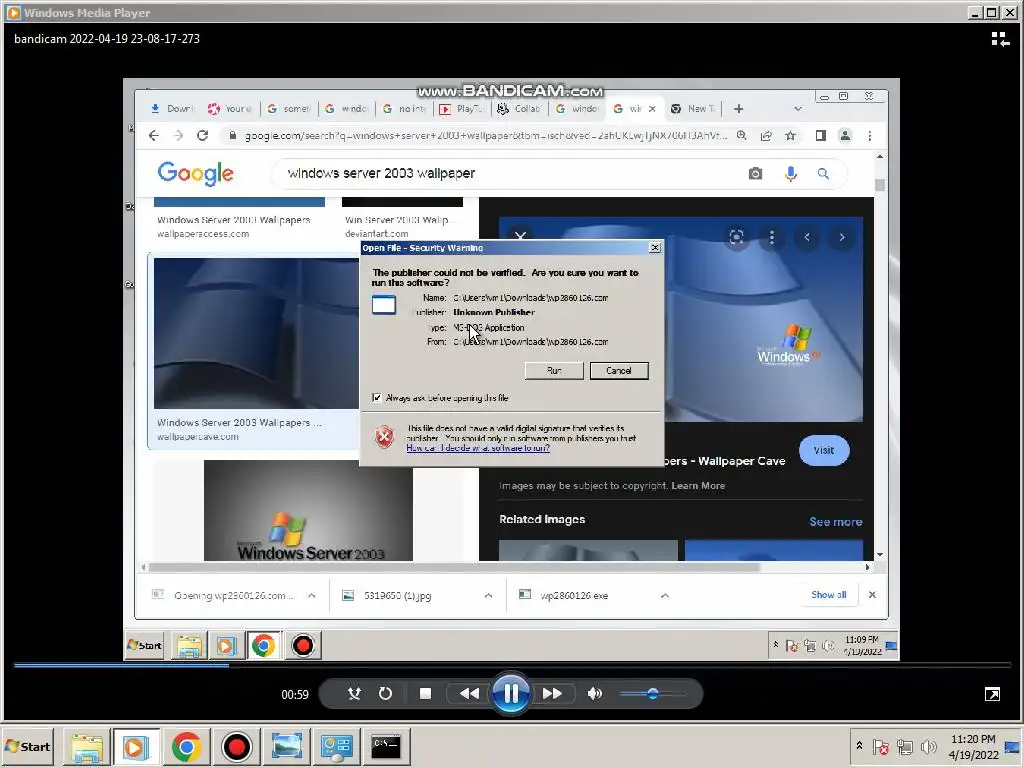Open How can I decide software link
The width and height of the screenshot is (1024, 768).
(477, 448)
